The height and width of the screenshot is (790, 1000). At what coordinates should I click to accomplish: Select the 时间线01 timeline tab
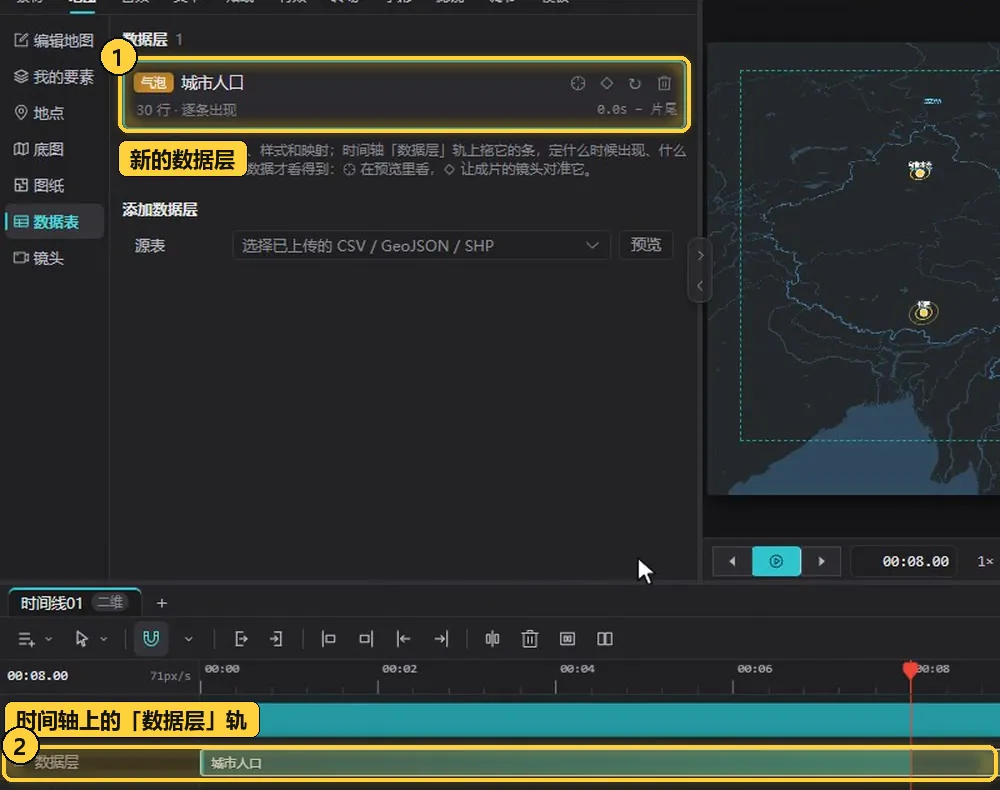(x=51, y=603)
